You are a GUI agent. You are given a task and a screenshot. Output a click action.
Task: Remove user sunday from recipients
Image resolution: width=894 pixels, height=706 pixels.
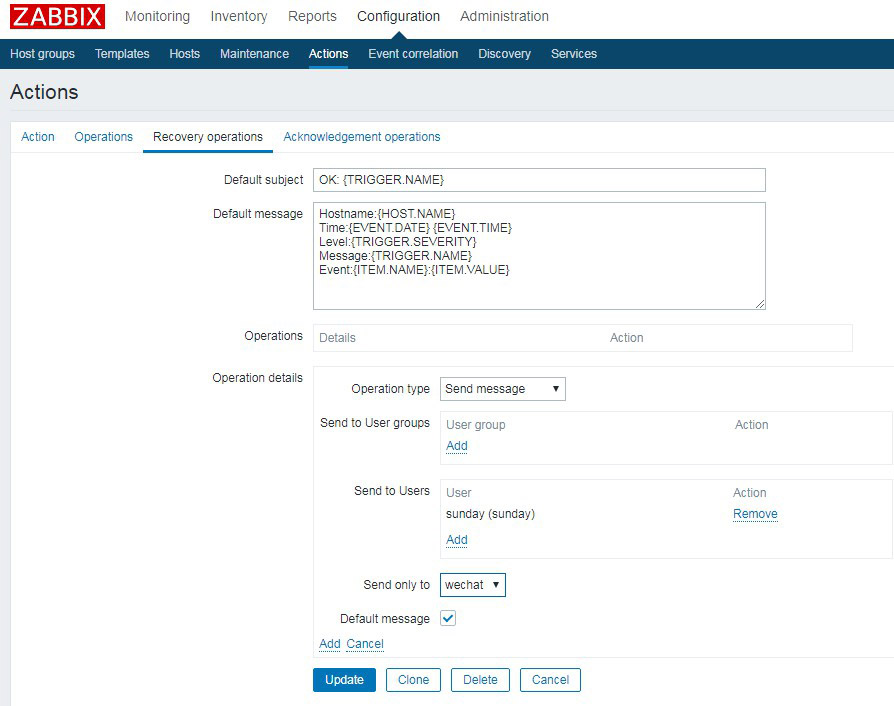click(754, 514)
